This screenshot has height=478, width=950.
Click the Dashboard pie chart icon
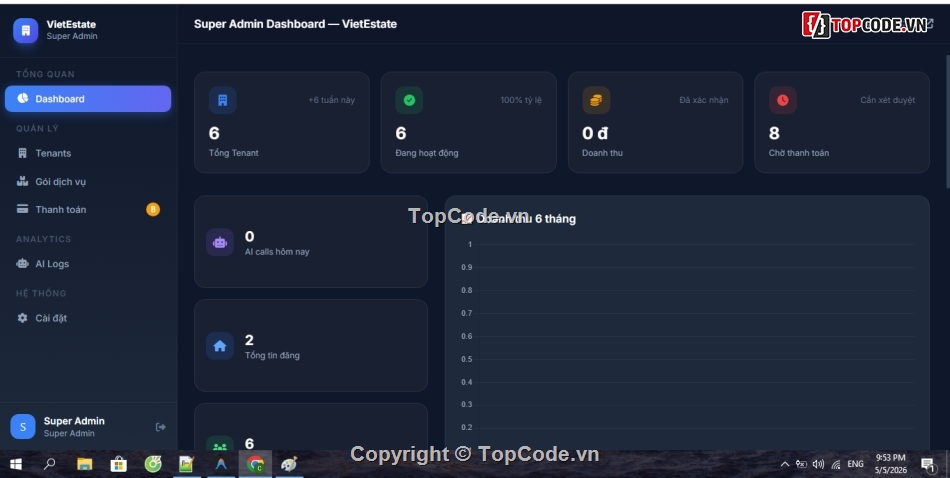click(x=22, y=98)
